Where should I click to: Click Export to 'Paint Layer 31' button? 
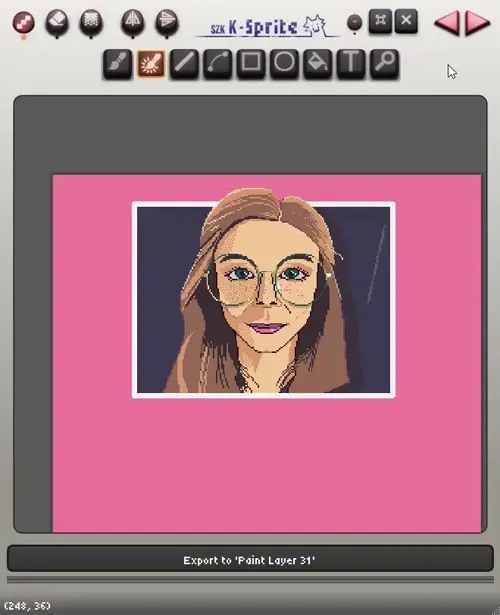pos(250,559)
